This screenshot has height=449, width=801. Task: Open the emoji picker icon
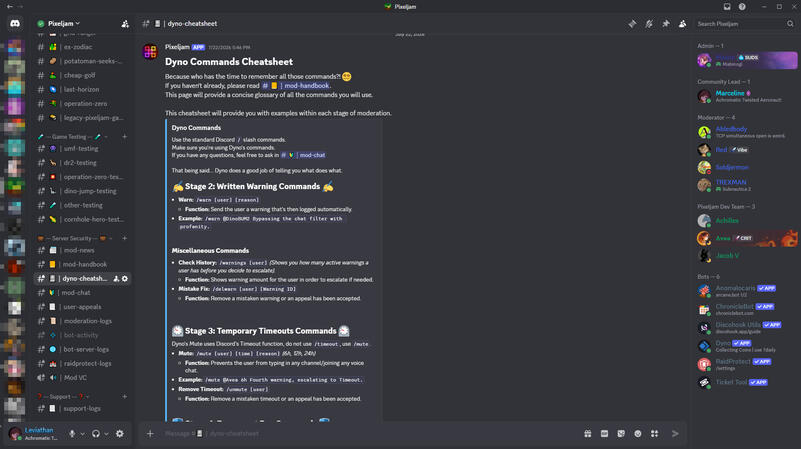(x=638, y=434)
